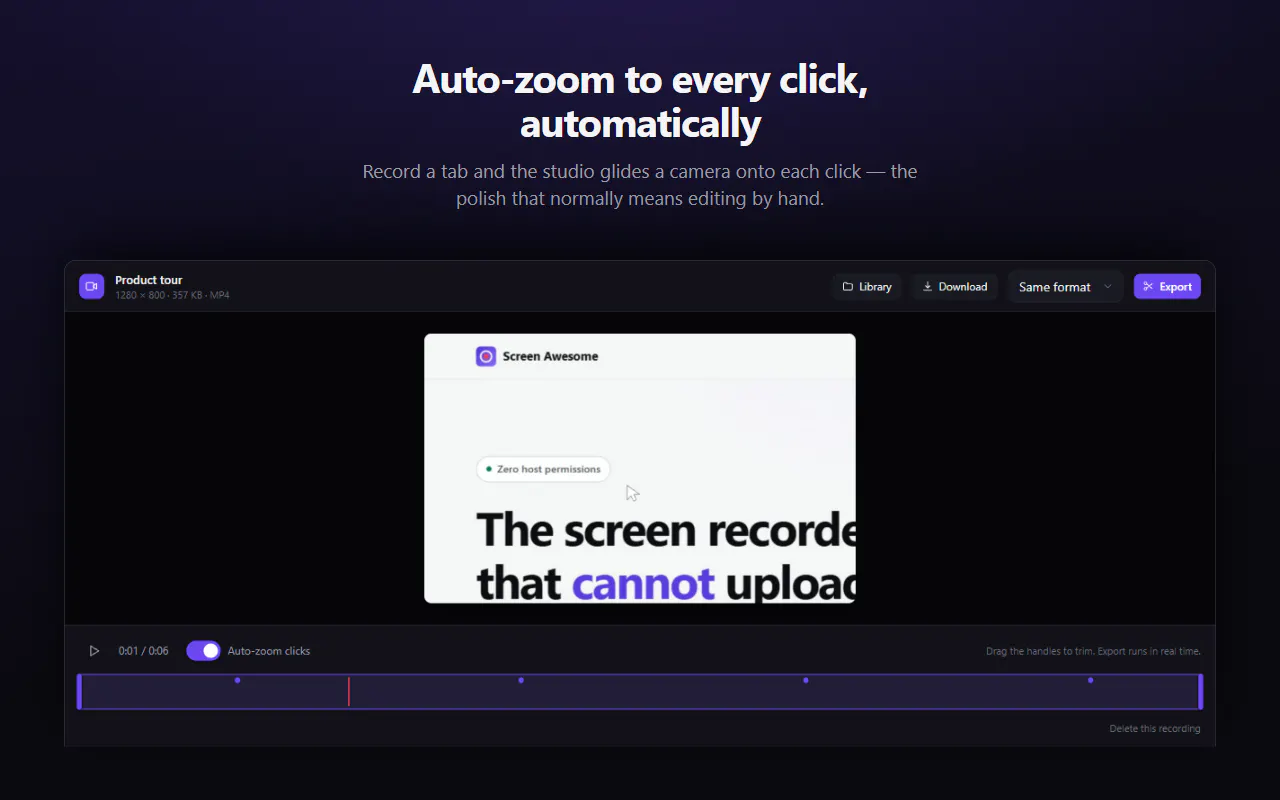Image resolution: width=1280 pixels, height=800 pixels.
Task: Download the recording
Action: tap(955, 287)
